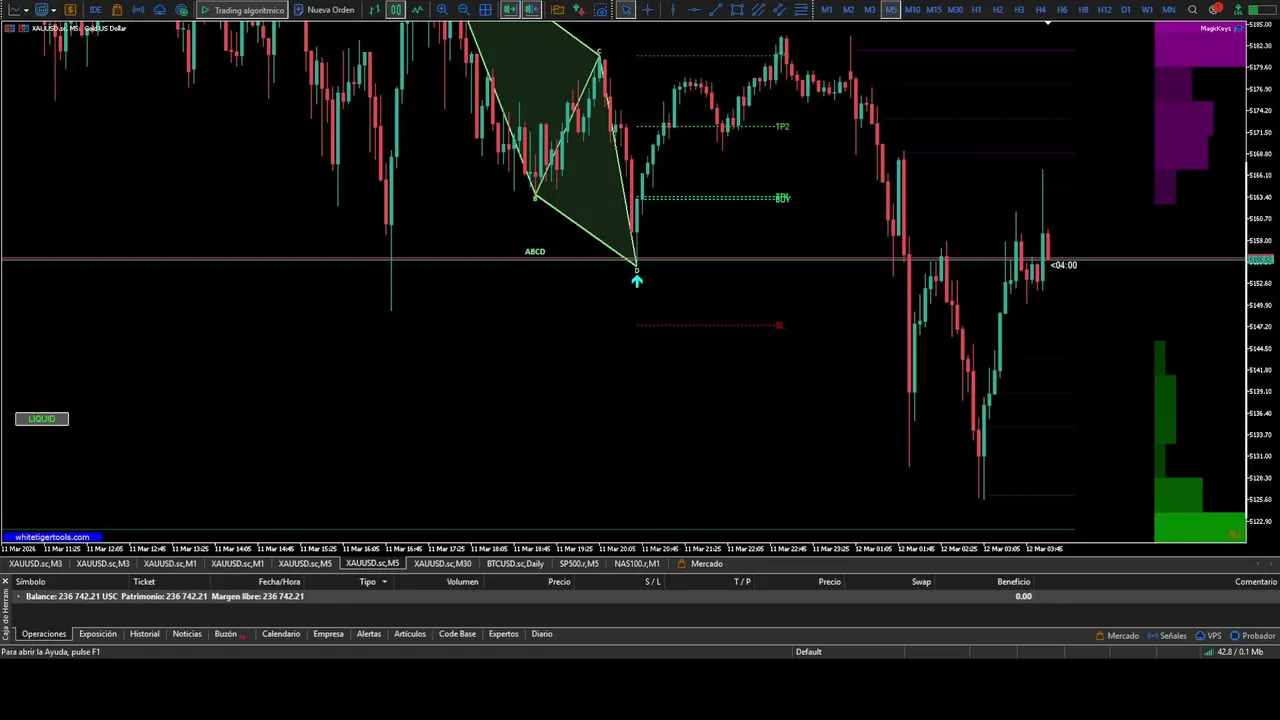Expand the chart type dropdown arrow
Screen dimensions: 1280x720
click(27, 10)
